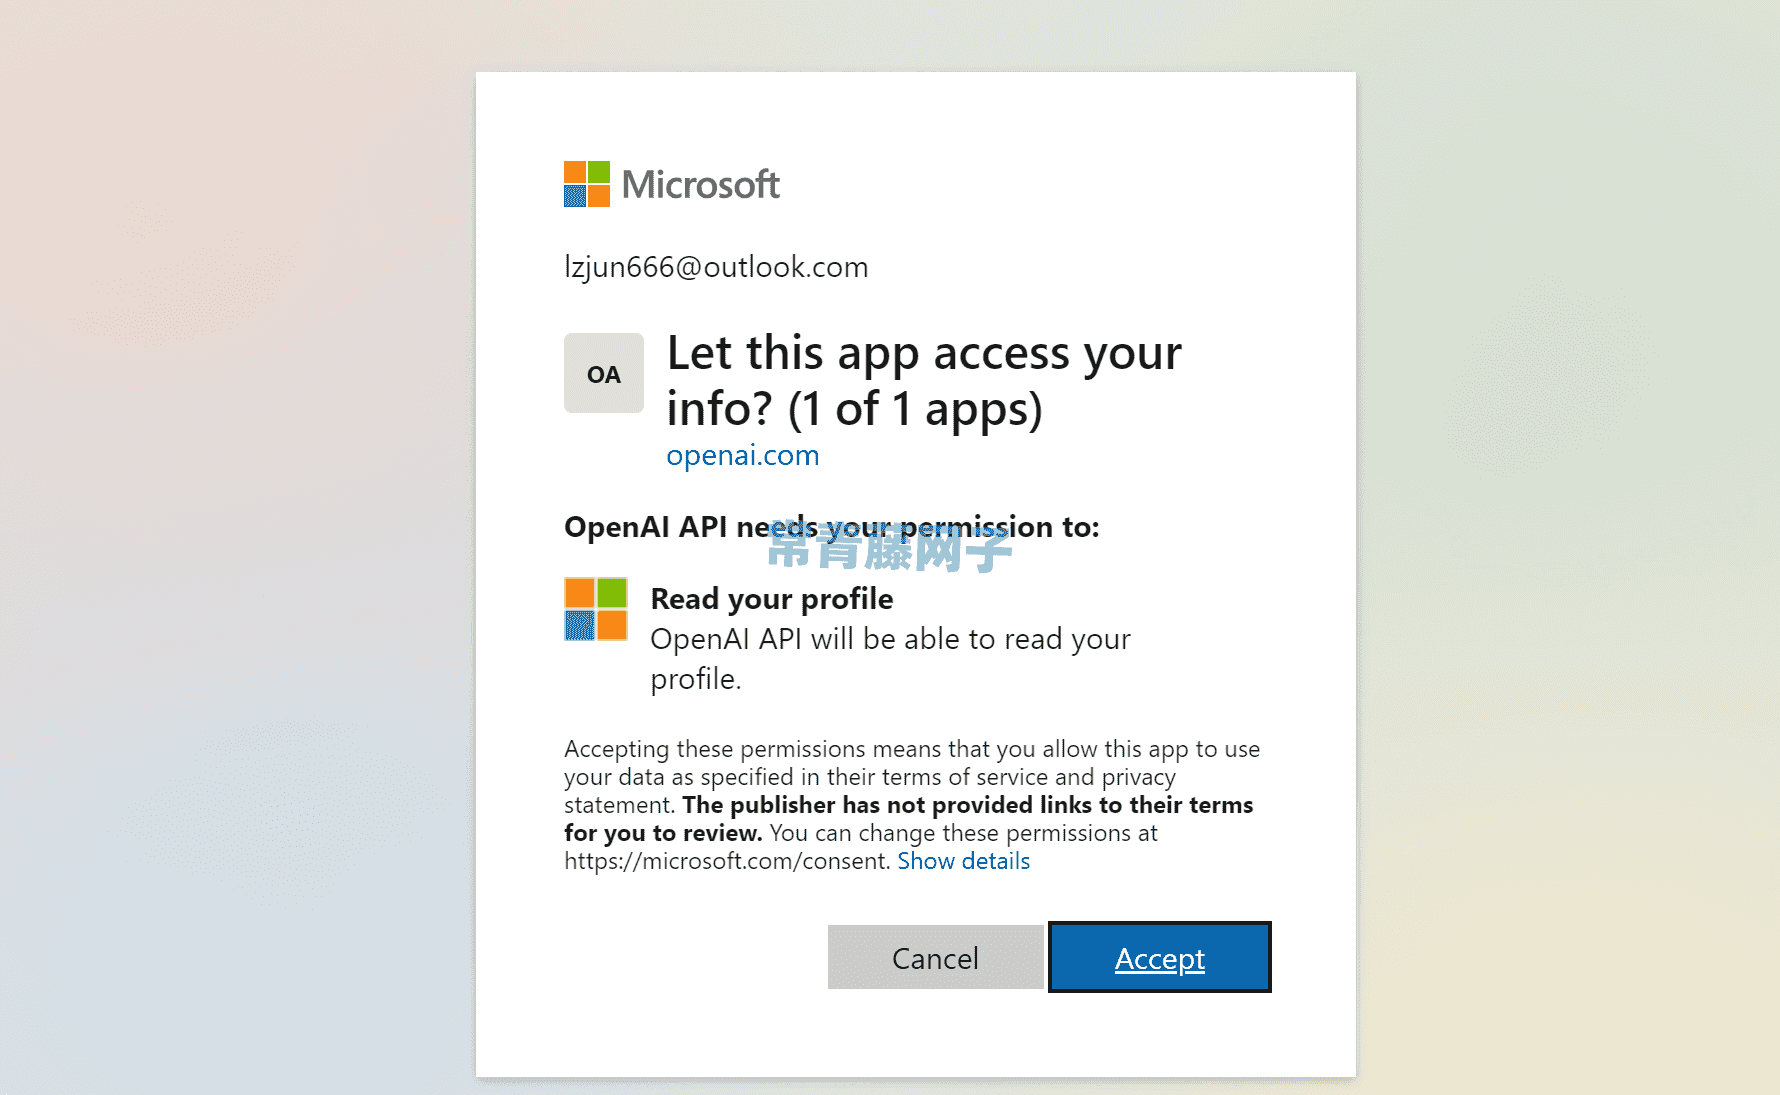Click the 'profile.' last line of description
This screenshot has width=1780, height=1095.
[x=696, y=679]
